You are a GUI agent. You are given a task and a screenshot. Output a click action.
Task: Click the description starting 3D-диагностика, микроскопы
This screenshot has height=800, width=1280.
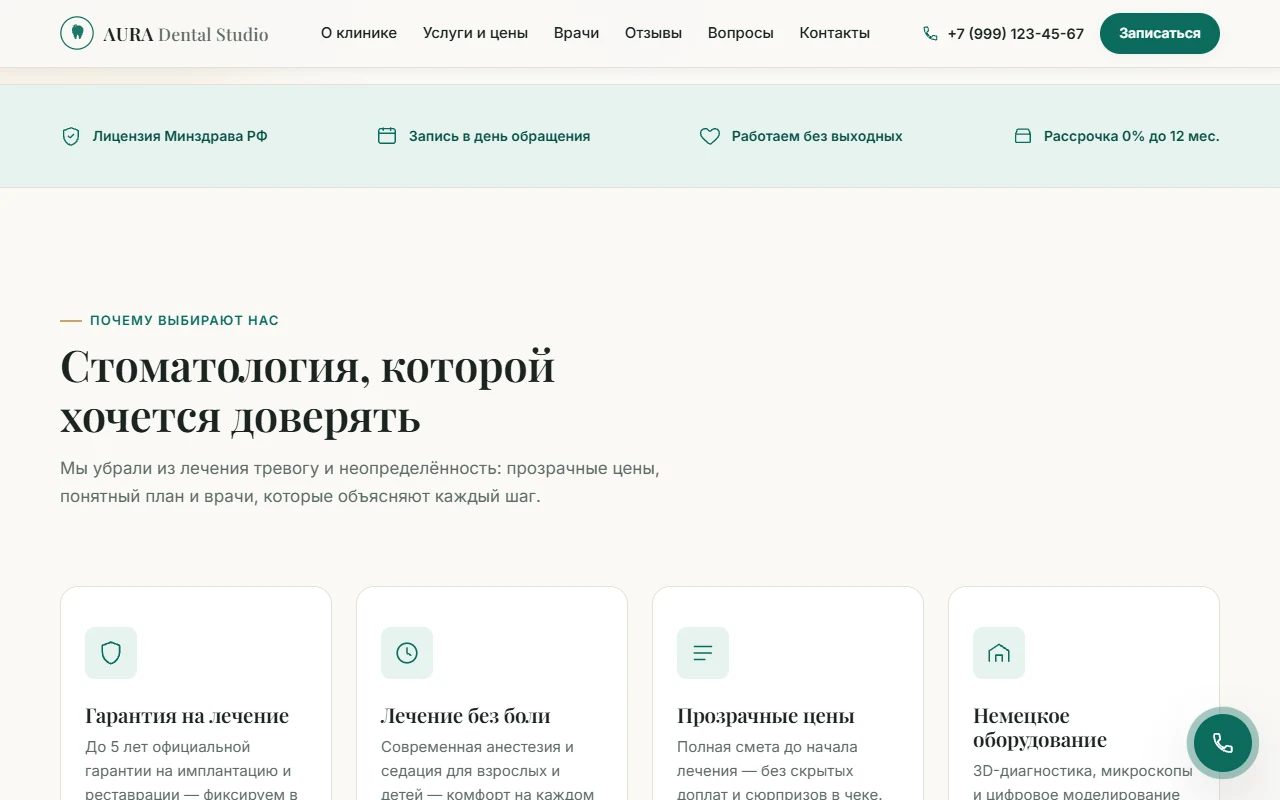coord(1083,783)
